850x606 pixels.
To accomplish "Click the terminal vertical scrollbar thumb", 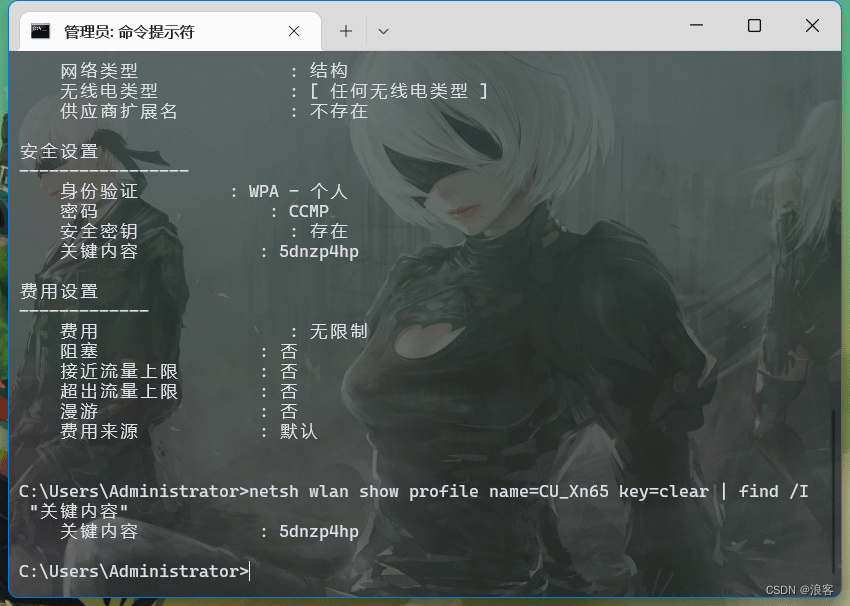I will 834,491.
